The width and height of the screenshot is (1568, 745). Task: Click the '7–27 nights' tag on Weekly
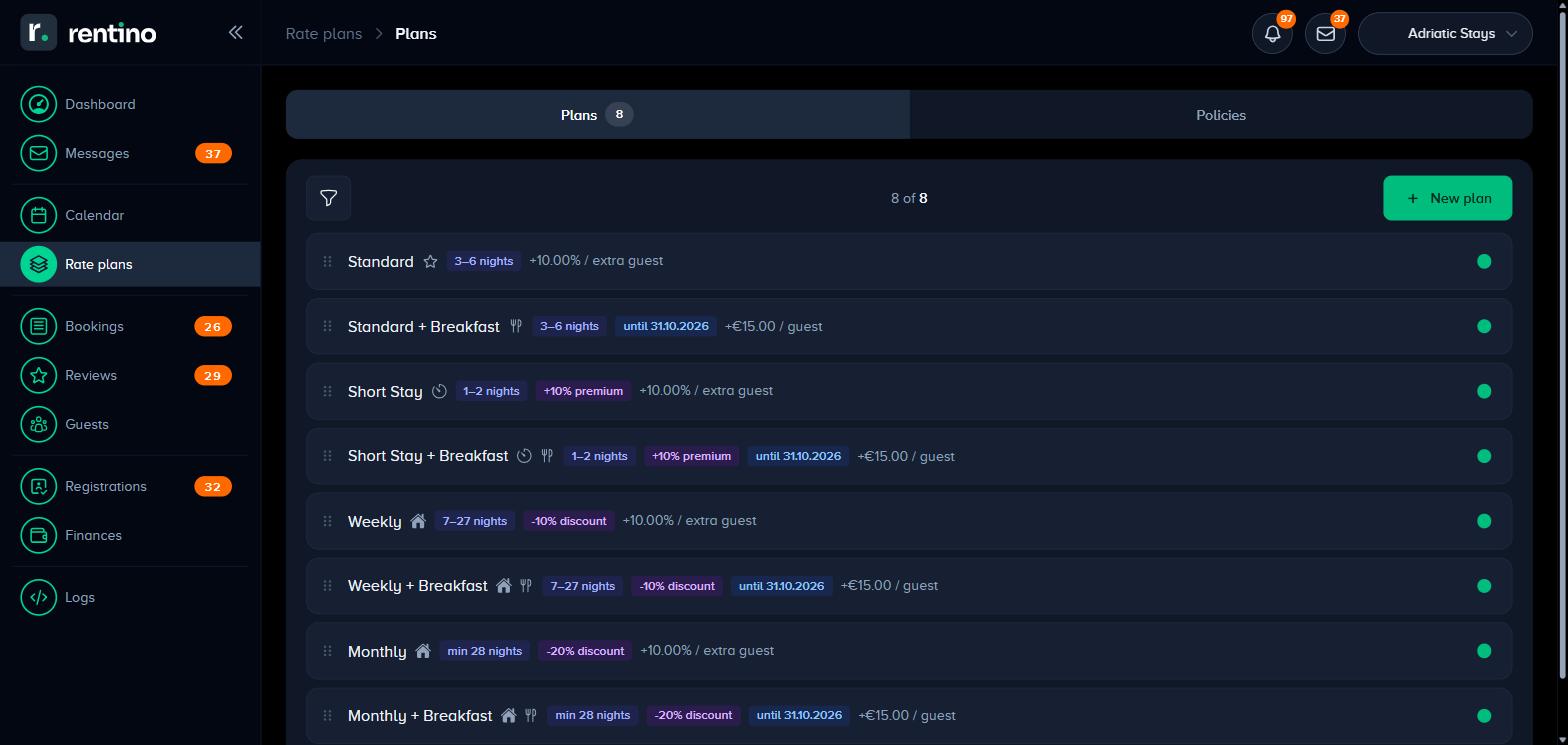[474, 521]
